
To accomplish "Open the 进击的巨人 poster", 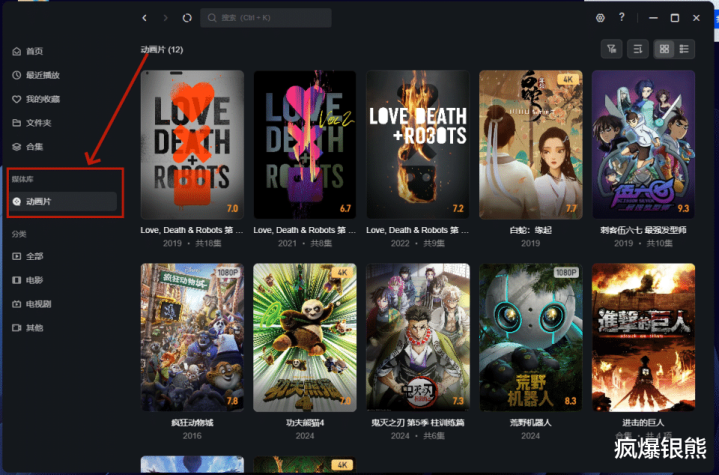I will [643, 337].
